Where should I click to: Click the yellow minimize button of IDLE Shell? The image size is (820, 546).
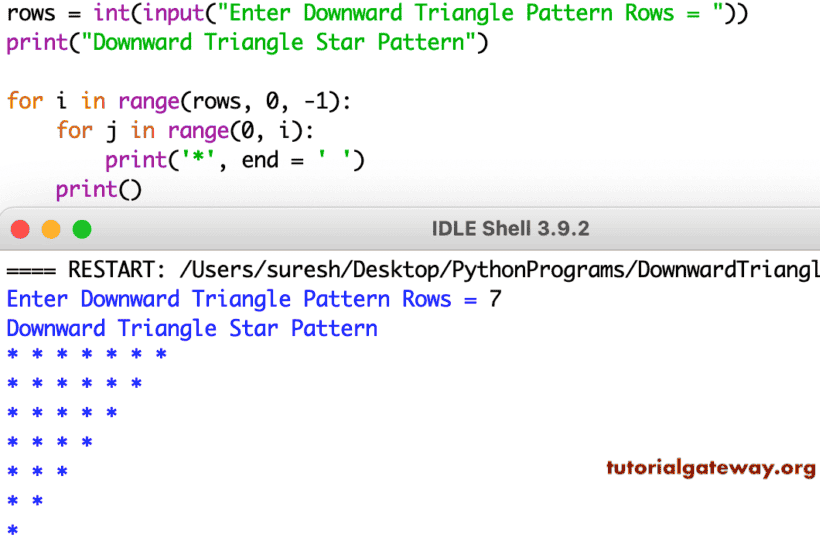pos(51,229)
